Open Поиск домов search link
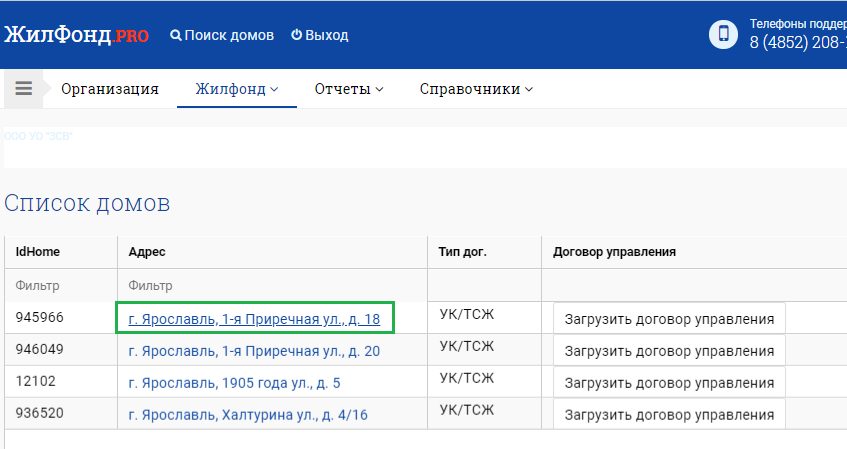 tap(222, 35)
